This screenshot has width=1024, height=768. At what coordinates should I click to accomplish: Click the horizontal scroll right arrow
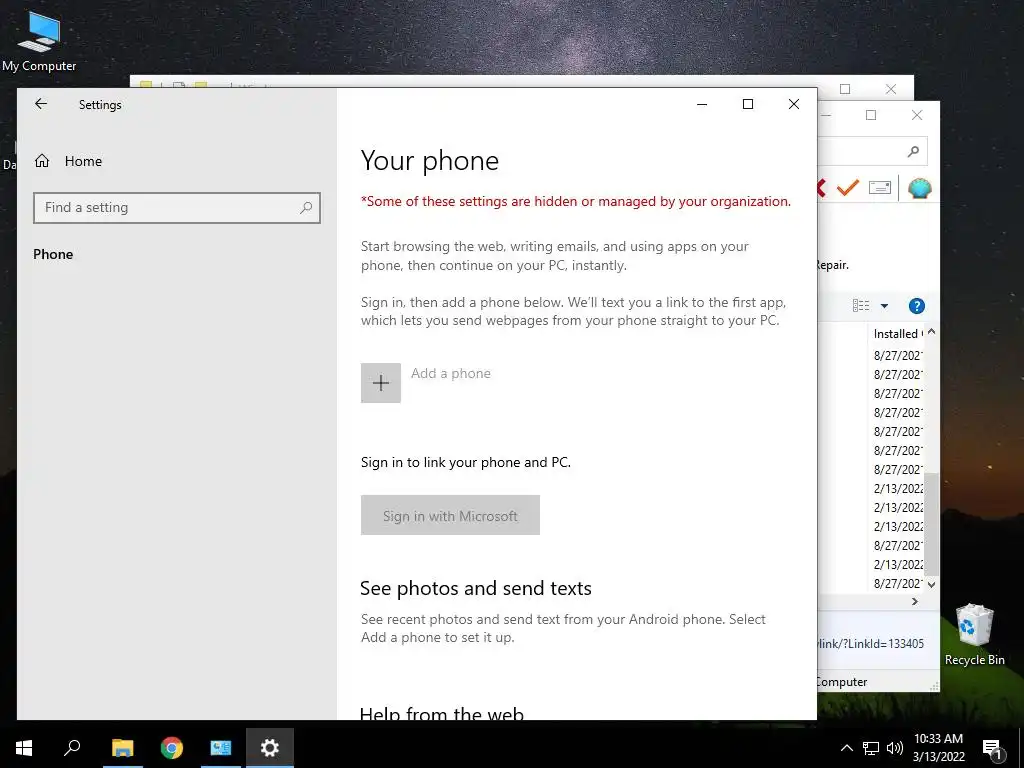pos(915,601)
